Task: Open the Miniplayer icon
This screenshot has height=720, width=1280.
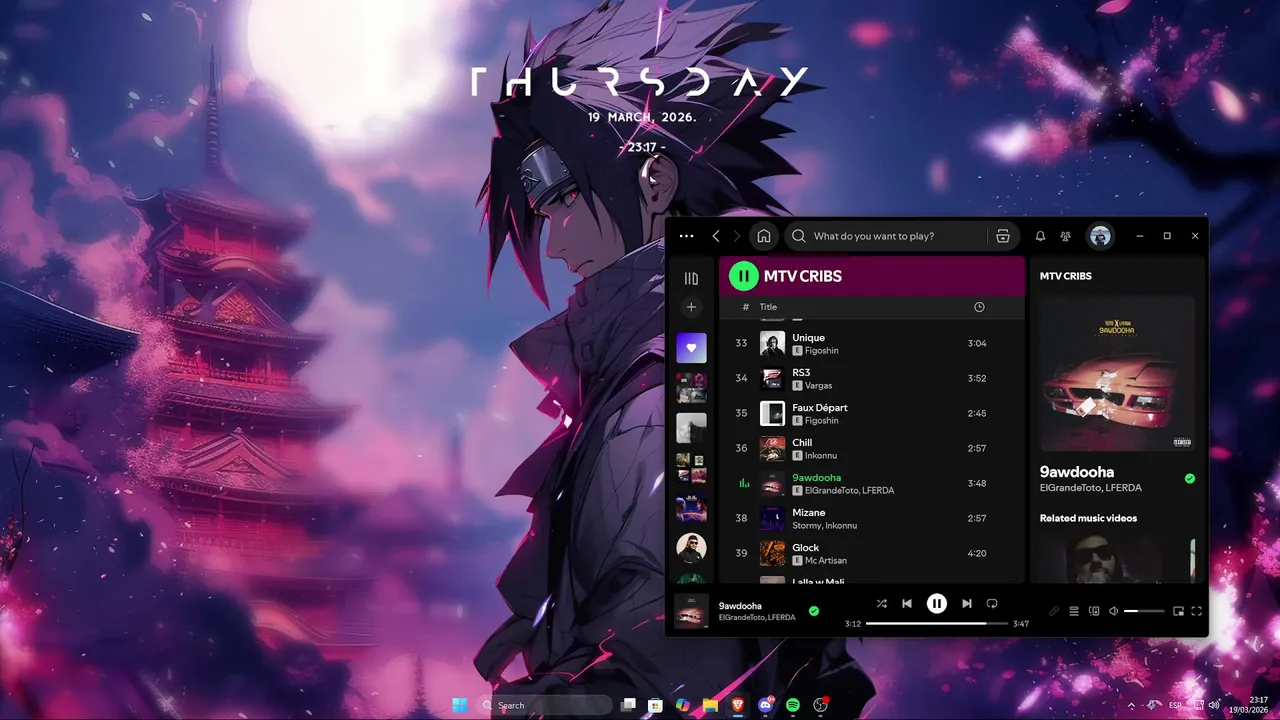Action: (x=1178, y=611)
